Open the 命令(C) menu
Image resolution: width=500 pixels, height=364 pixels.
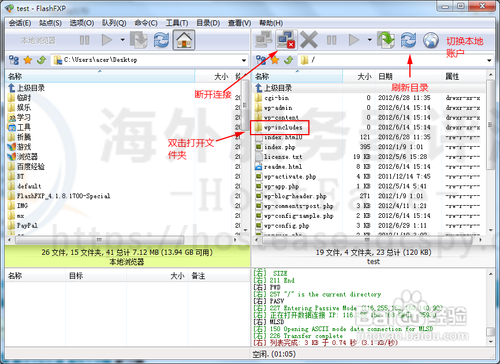click(x=146, y=23)
